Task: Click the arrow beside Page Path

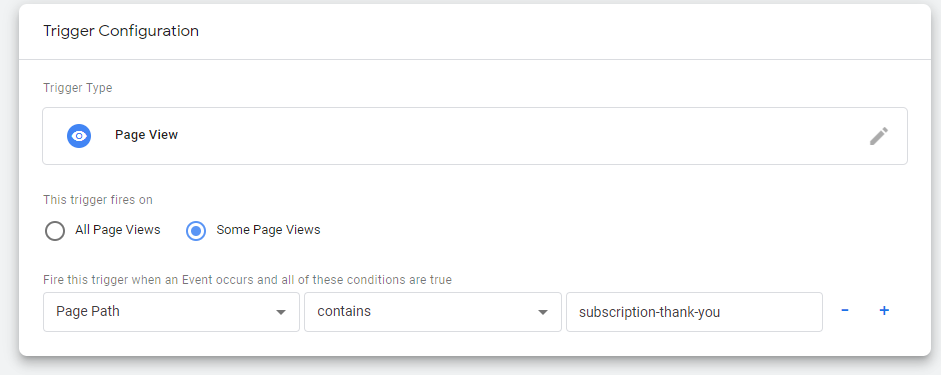Action: [x=280, y=313]
